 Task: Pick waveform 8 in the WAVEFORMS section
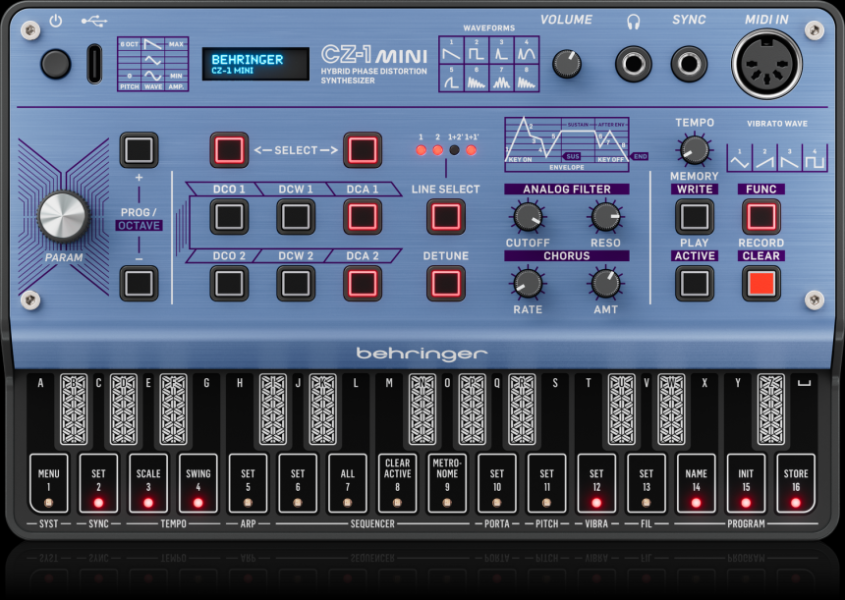click(525, 78)
